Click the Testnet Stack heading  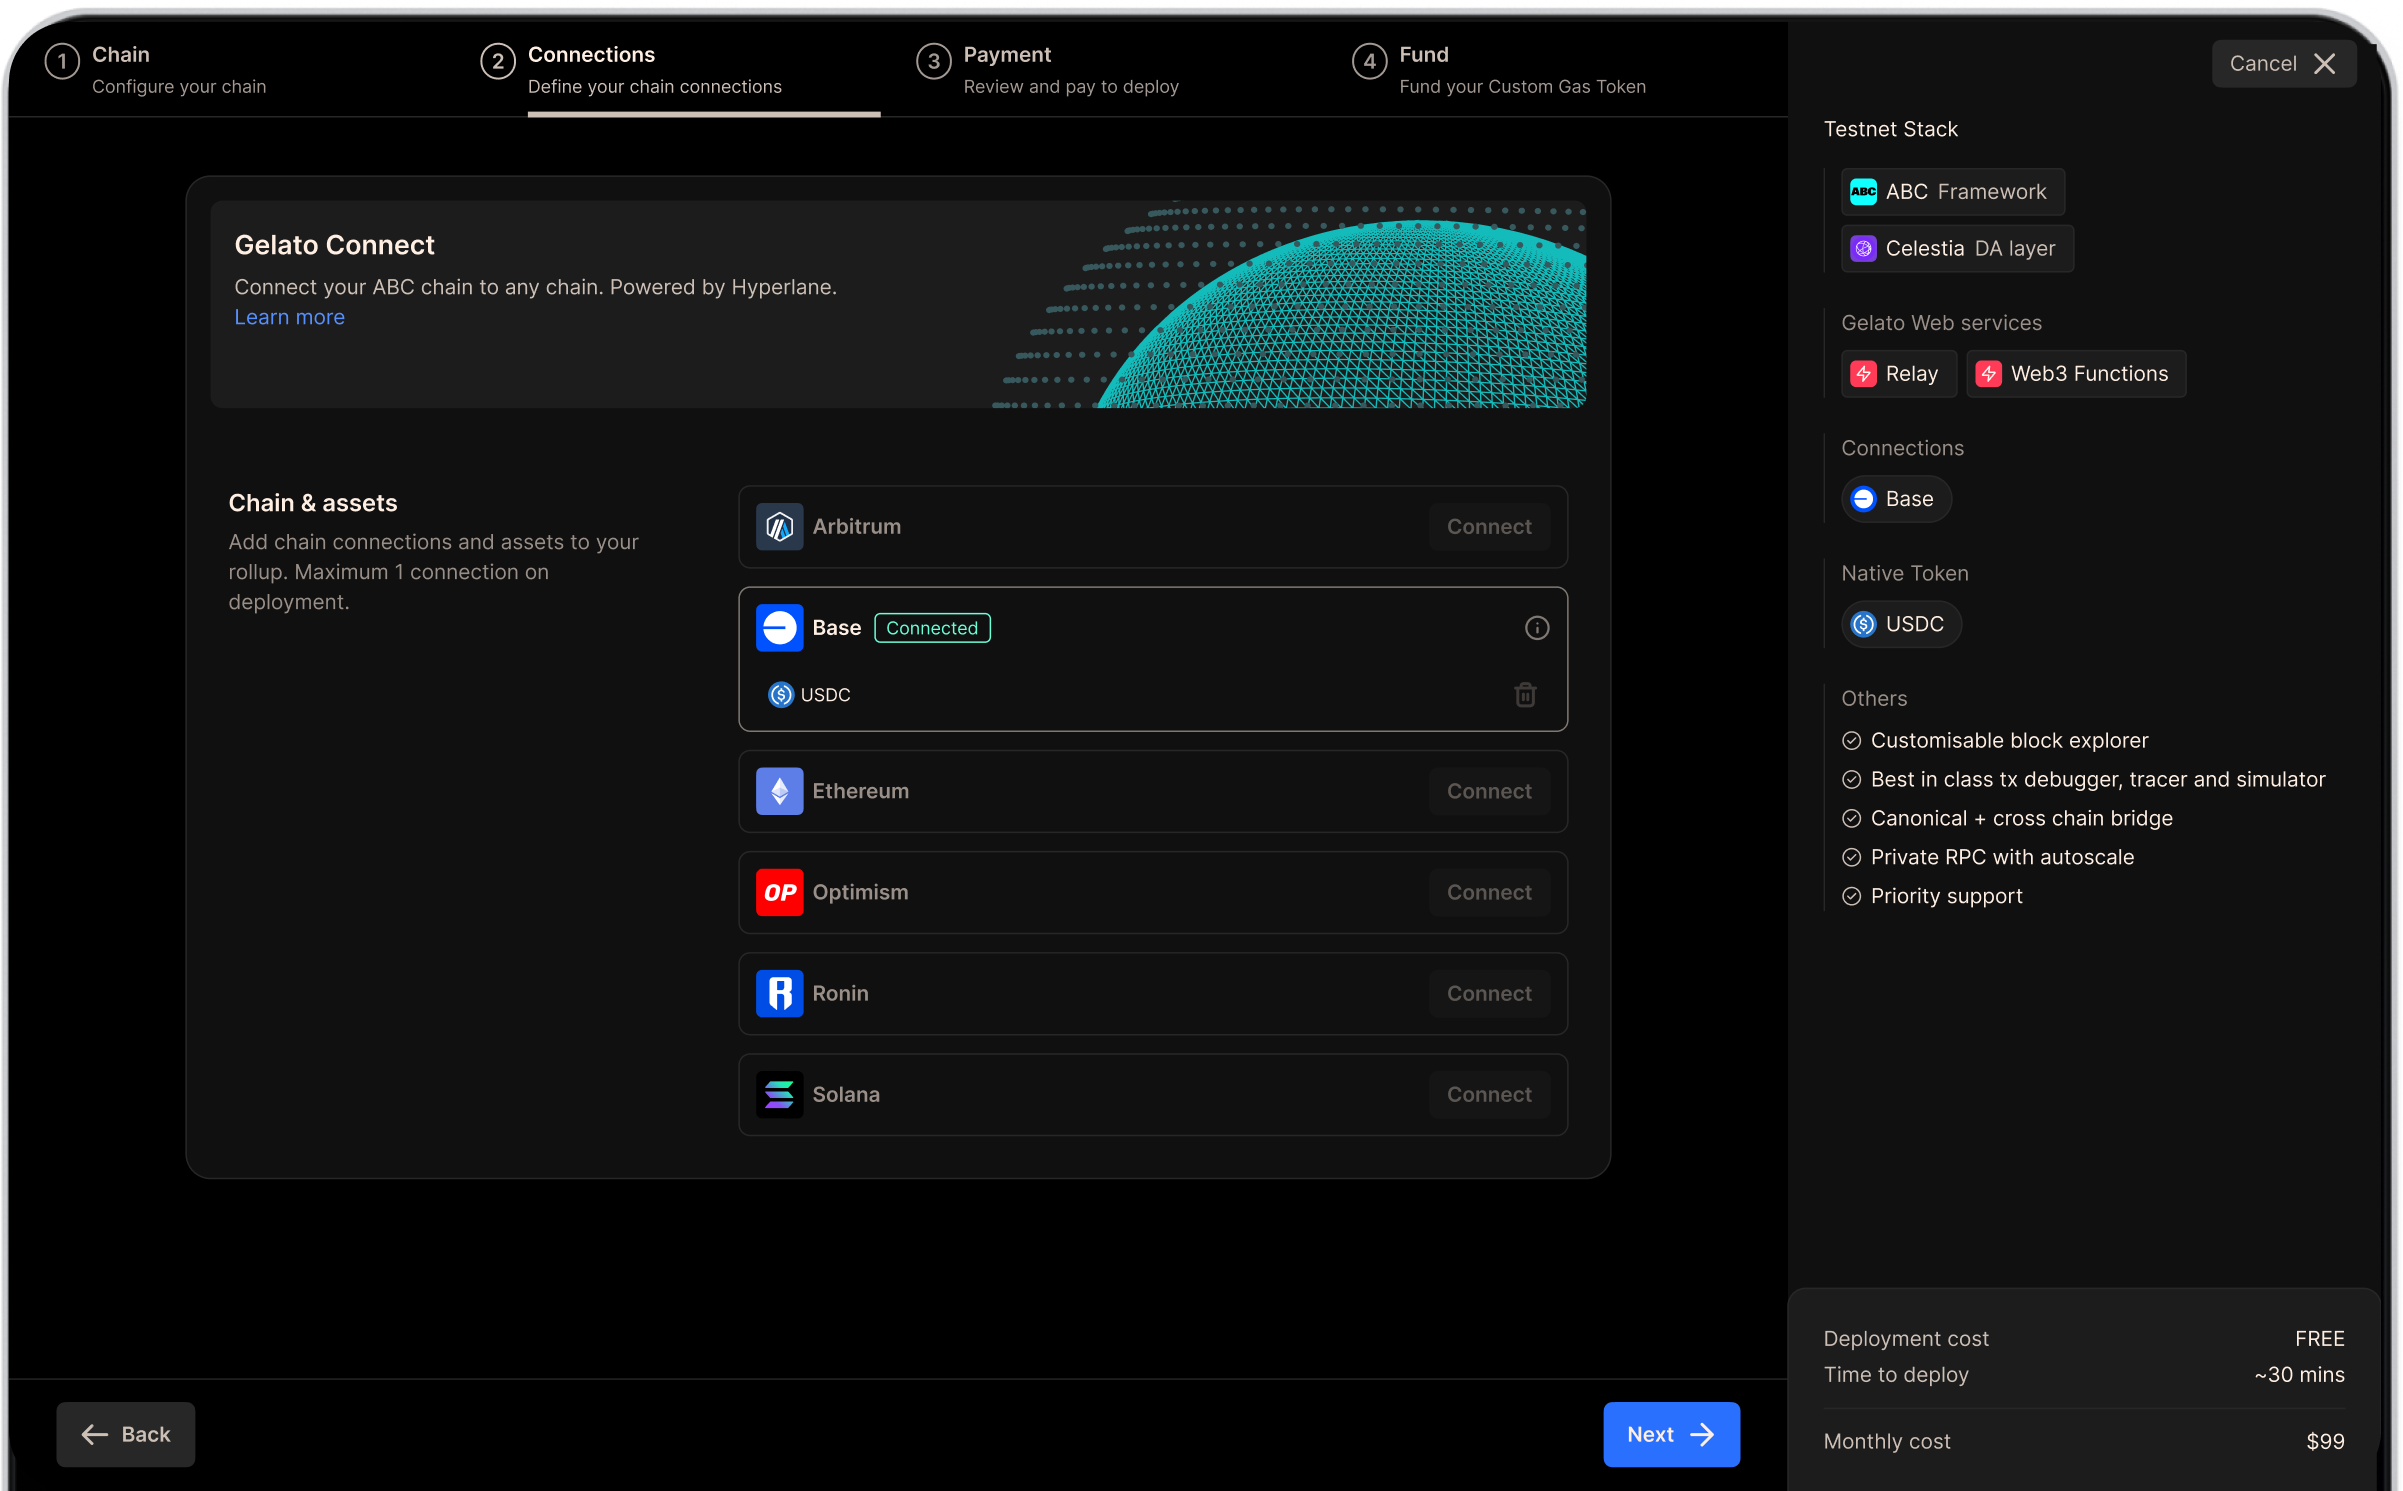(x=1890, y=129)
